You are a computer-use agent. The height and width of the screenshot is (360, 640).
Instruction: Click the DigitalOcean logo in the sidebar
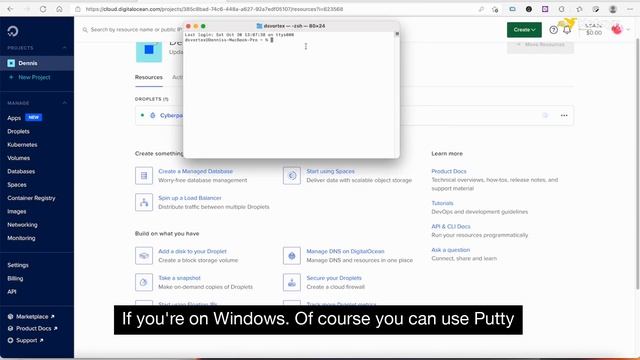pos(13,31)
